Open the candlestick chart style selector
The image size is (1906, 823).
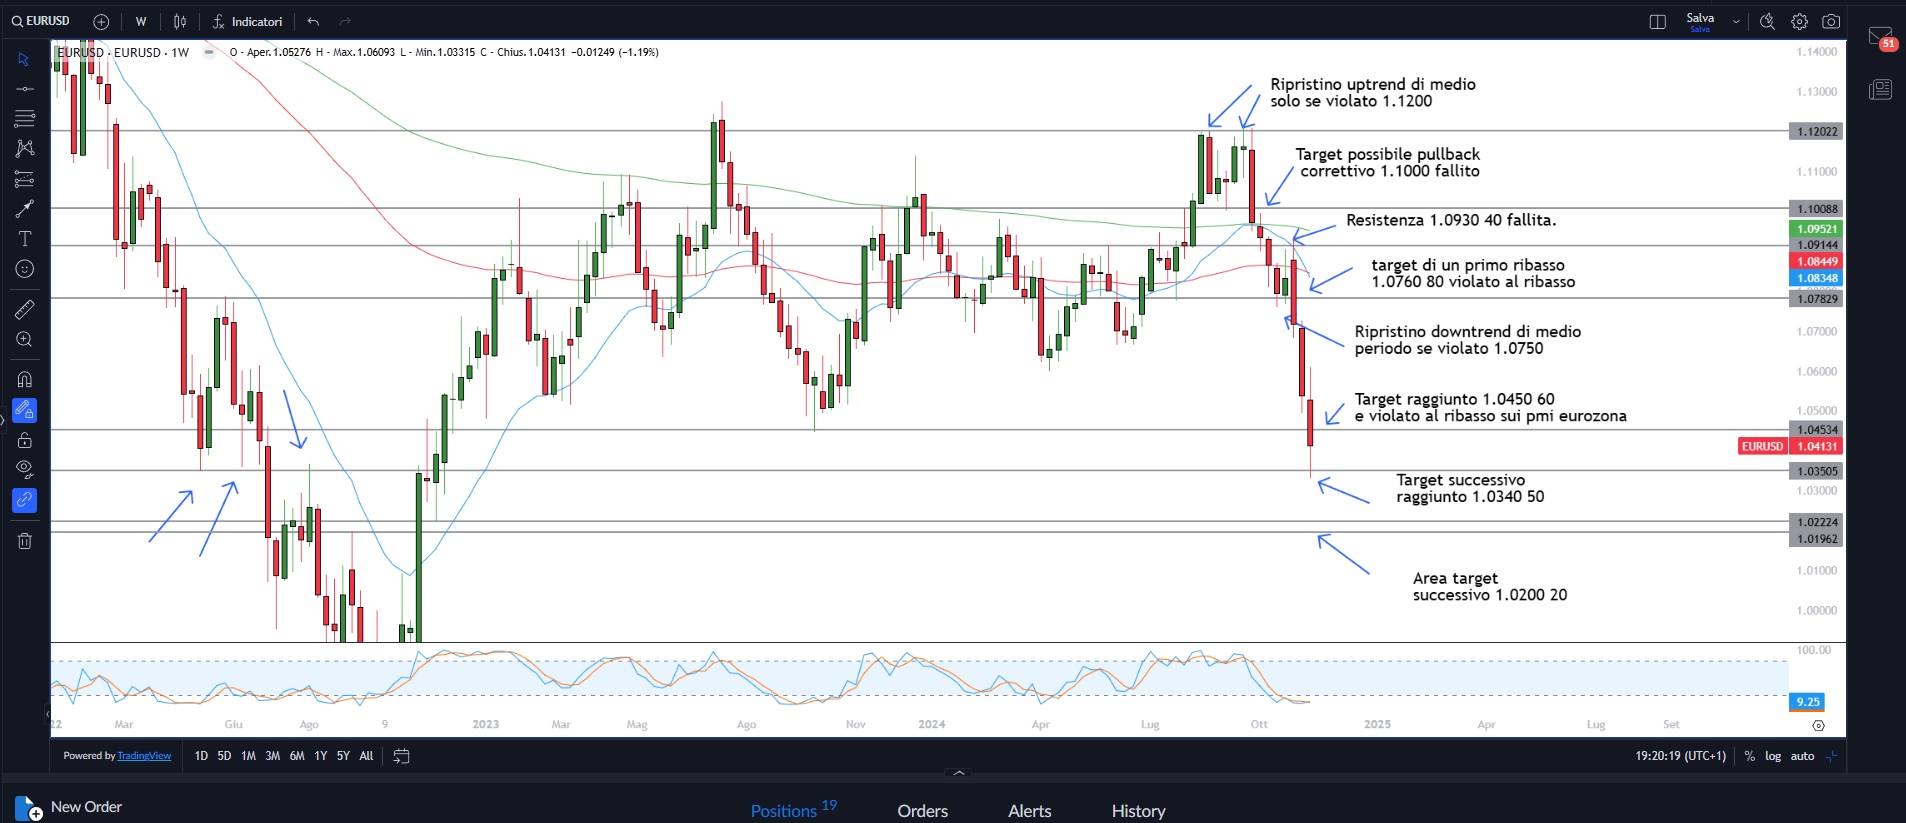(x=180, y=21)
